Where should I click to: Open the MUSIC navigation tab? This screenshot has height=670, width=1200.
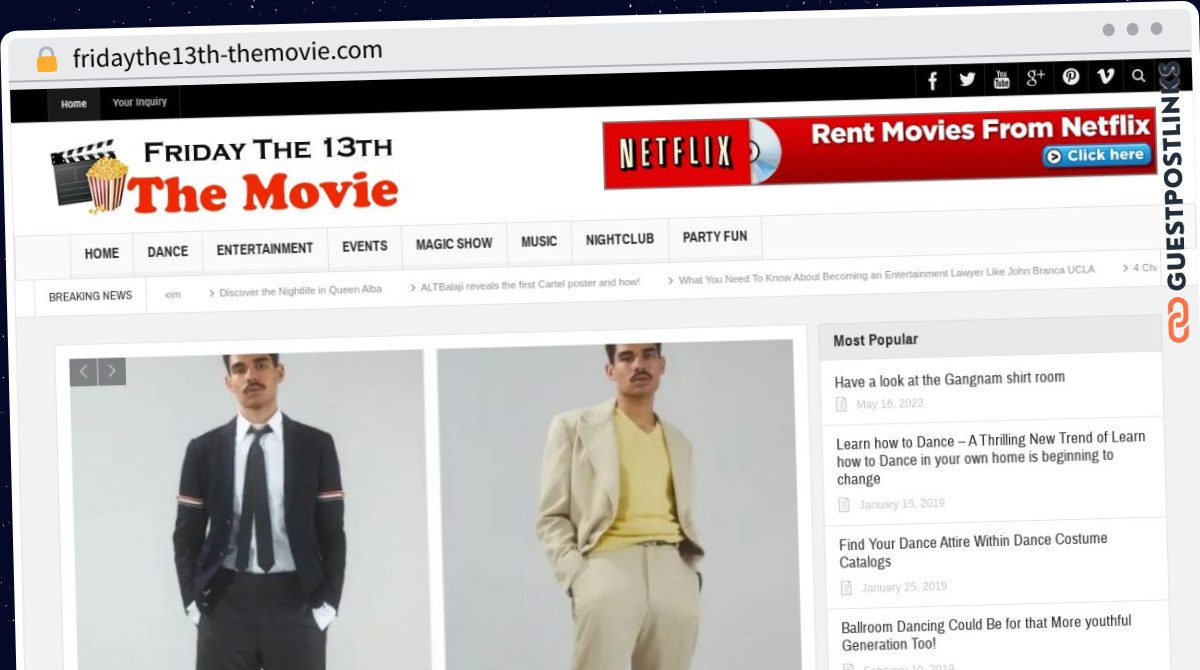coord(539,242)
